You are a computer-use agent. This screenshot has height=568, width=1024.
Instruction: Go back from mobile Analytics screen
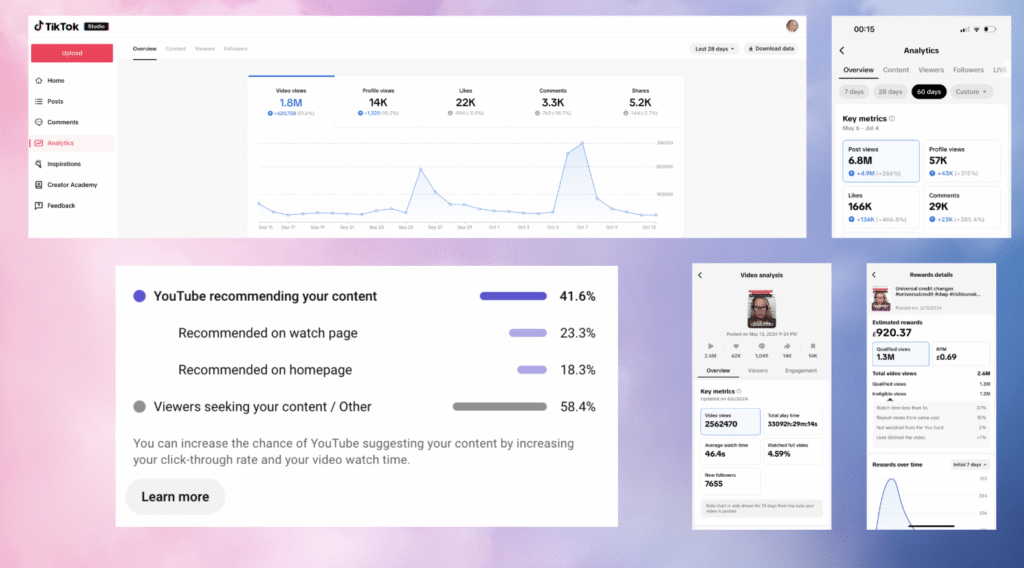(842, 50)
